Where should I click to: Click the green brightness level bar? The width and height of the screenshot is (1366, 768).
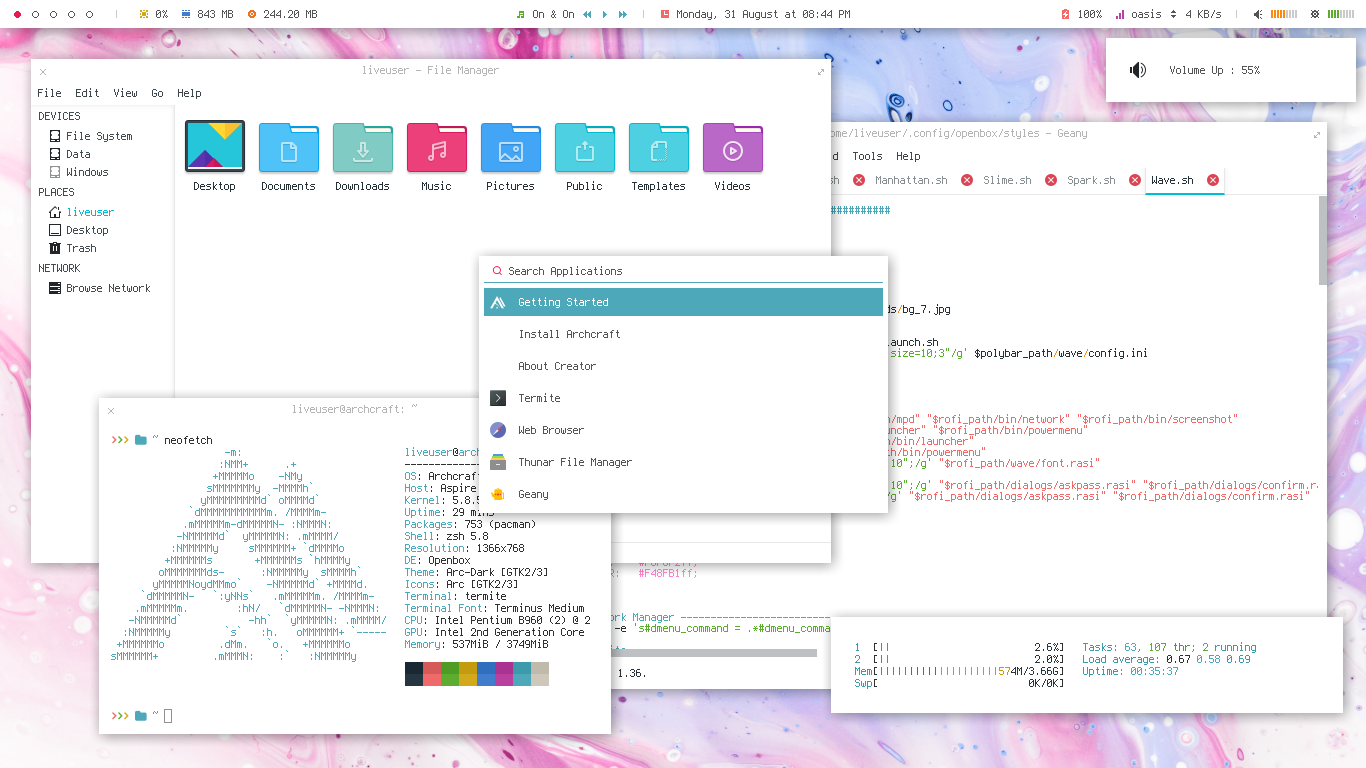[x=1340, y=14]
